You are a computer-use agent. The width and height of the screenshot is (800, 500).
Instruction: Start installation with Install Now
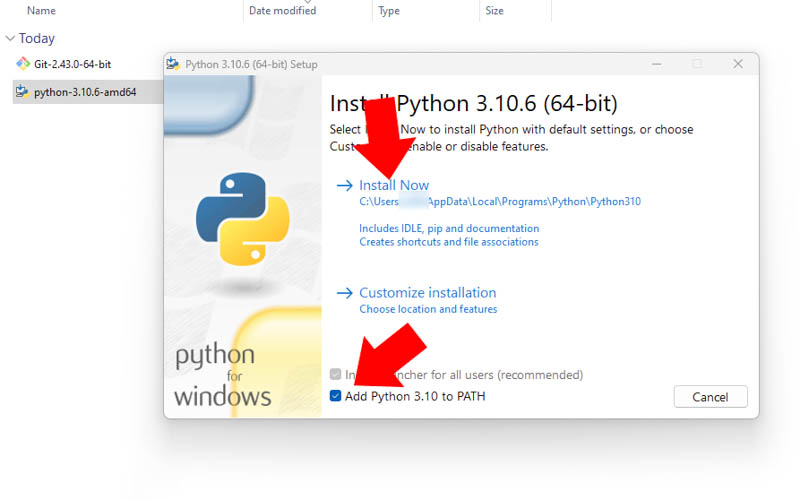click(394, 185)
